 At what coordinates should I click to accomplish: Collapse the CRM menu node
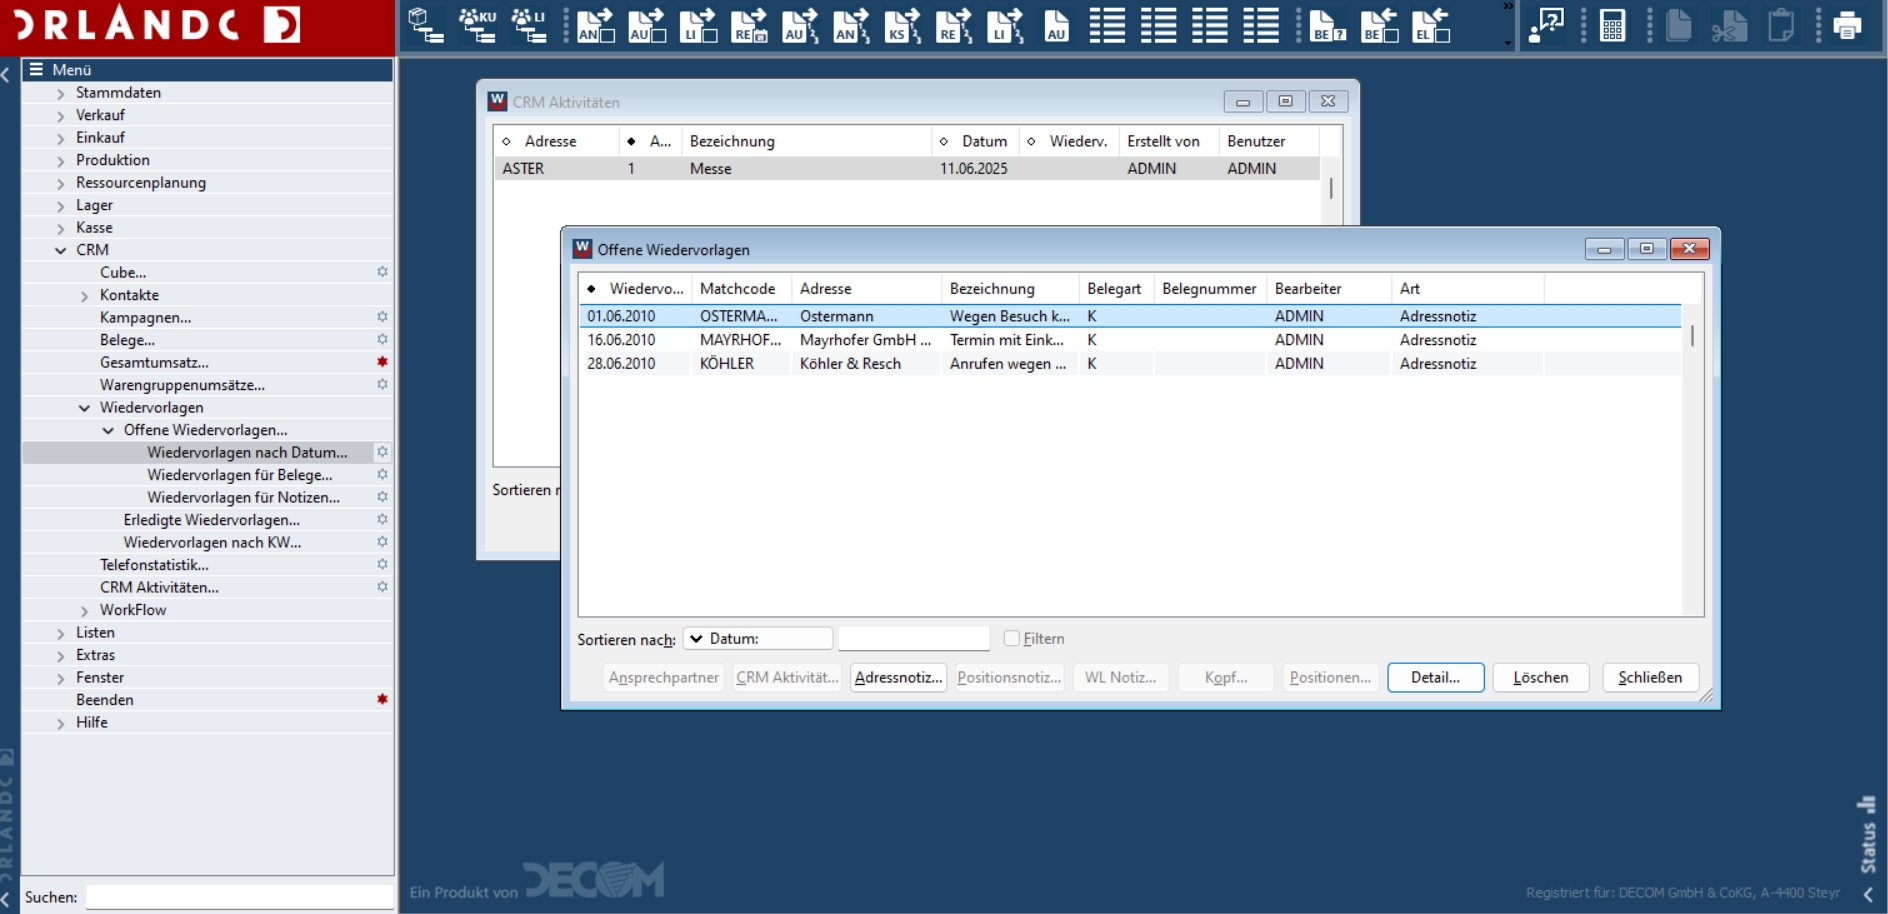click(x=61, y=250)
